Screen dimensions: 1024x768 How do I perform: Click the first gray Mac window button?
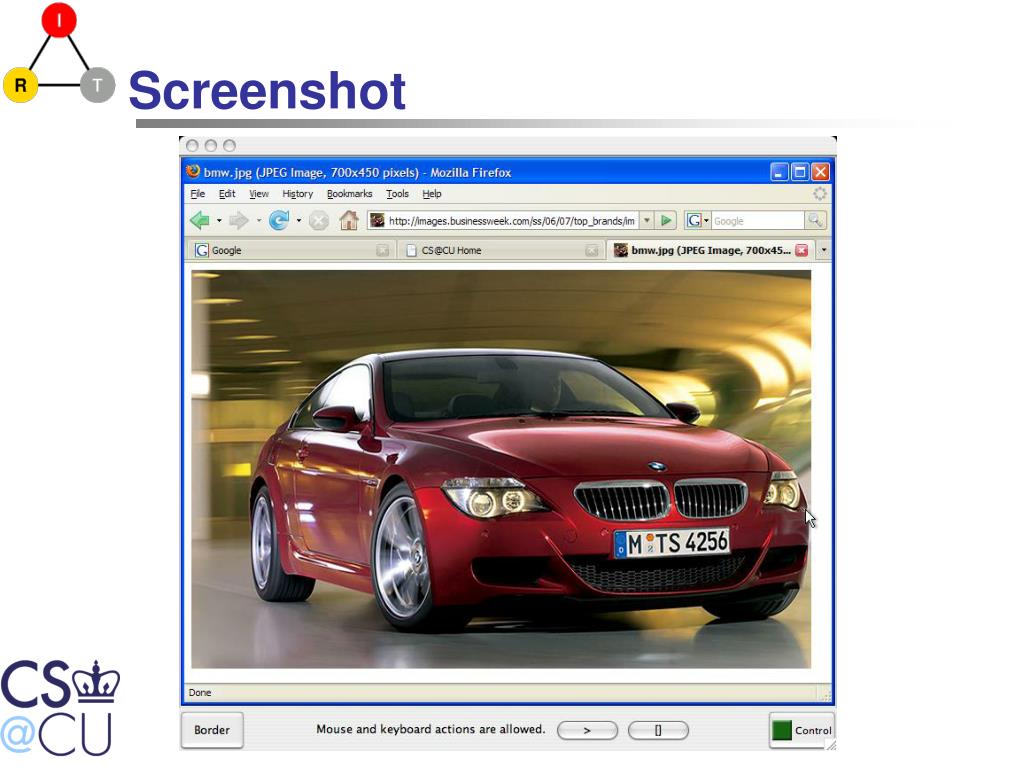click(x=192, y=145)
